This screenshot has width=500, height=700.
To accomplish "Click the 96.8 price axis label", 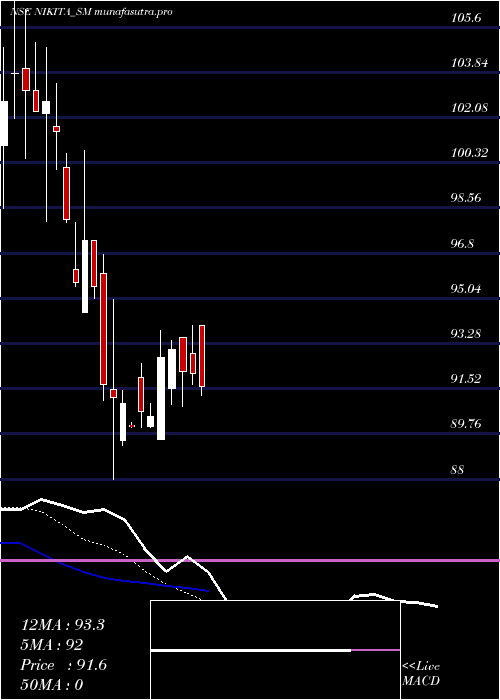I will coord(462,244).
